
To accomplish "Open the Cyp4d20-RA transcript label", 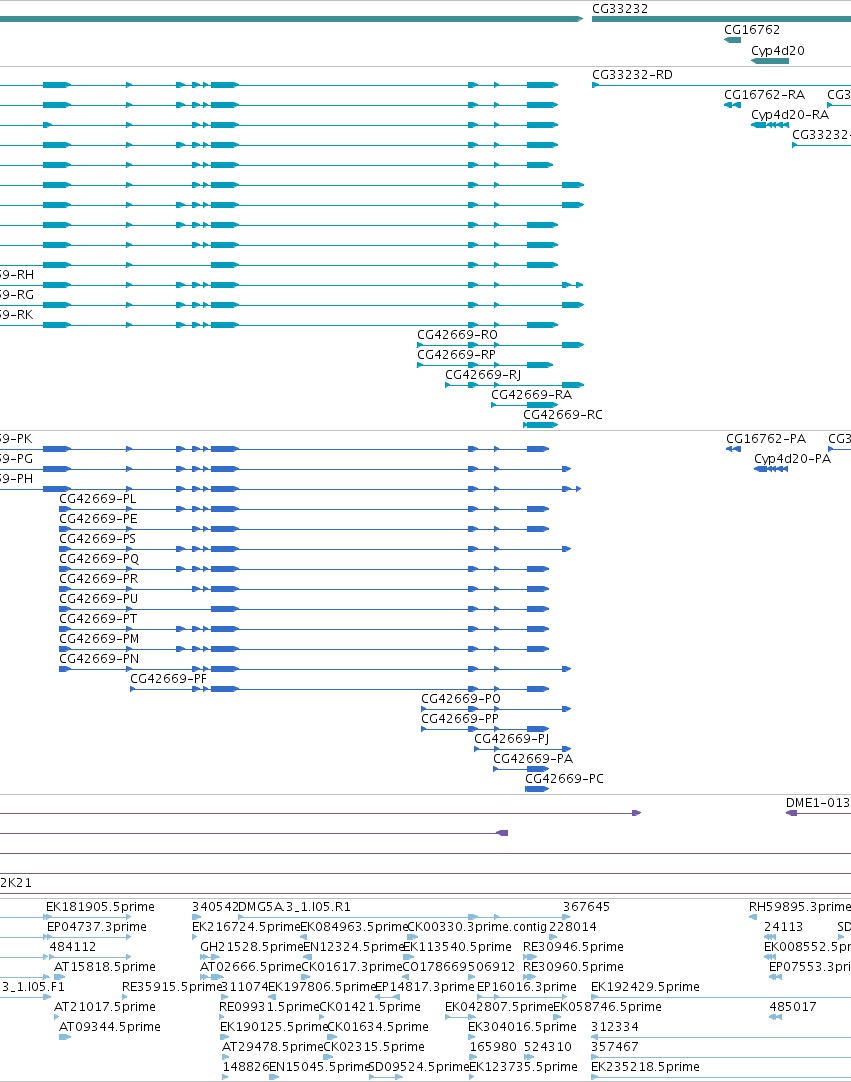I will (790, 115).
